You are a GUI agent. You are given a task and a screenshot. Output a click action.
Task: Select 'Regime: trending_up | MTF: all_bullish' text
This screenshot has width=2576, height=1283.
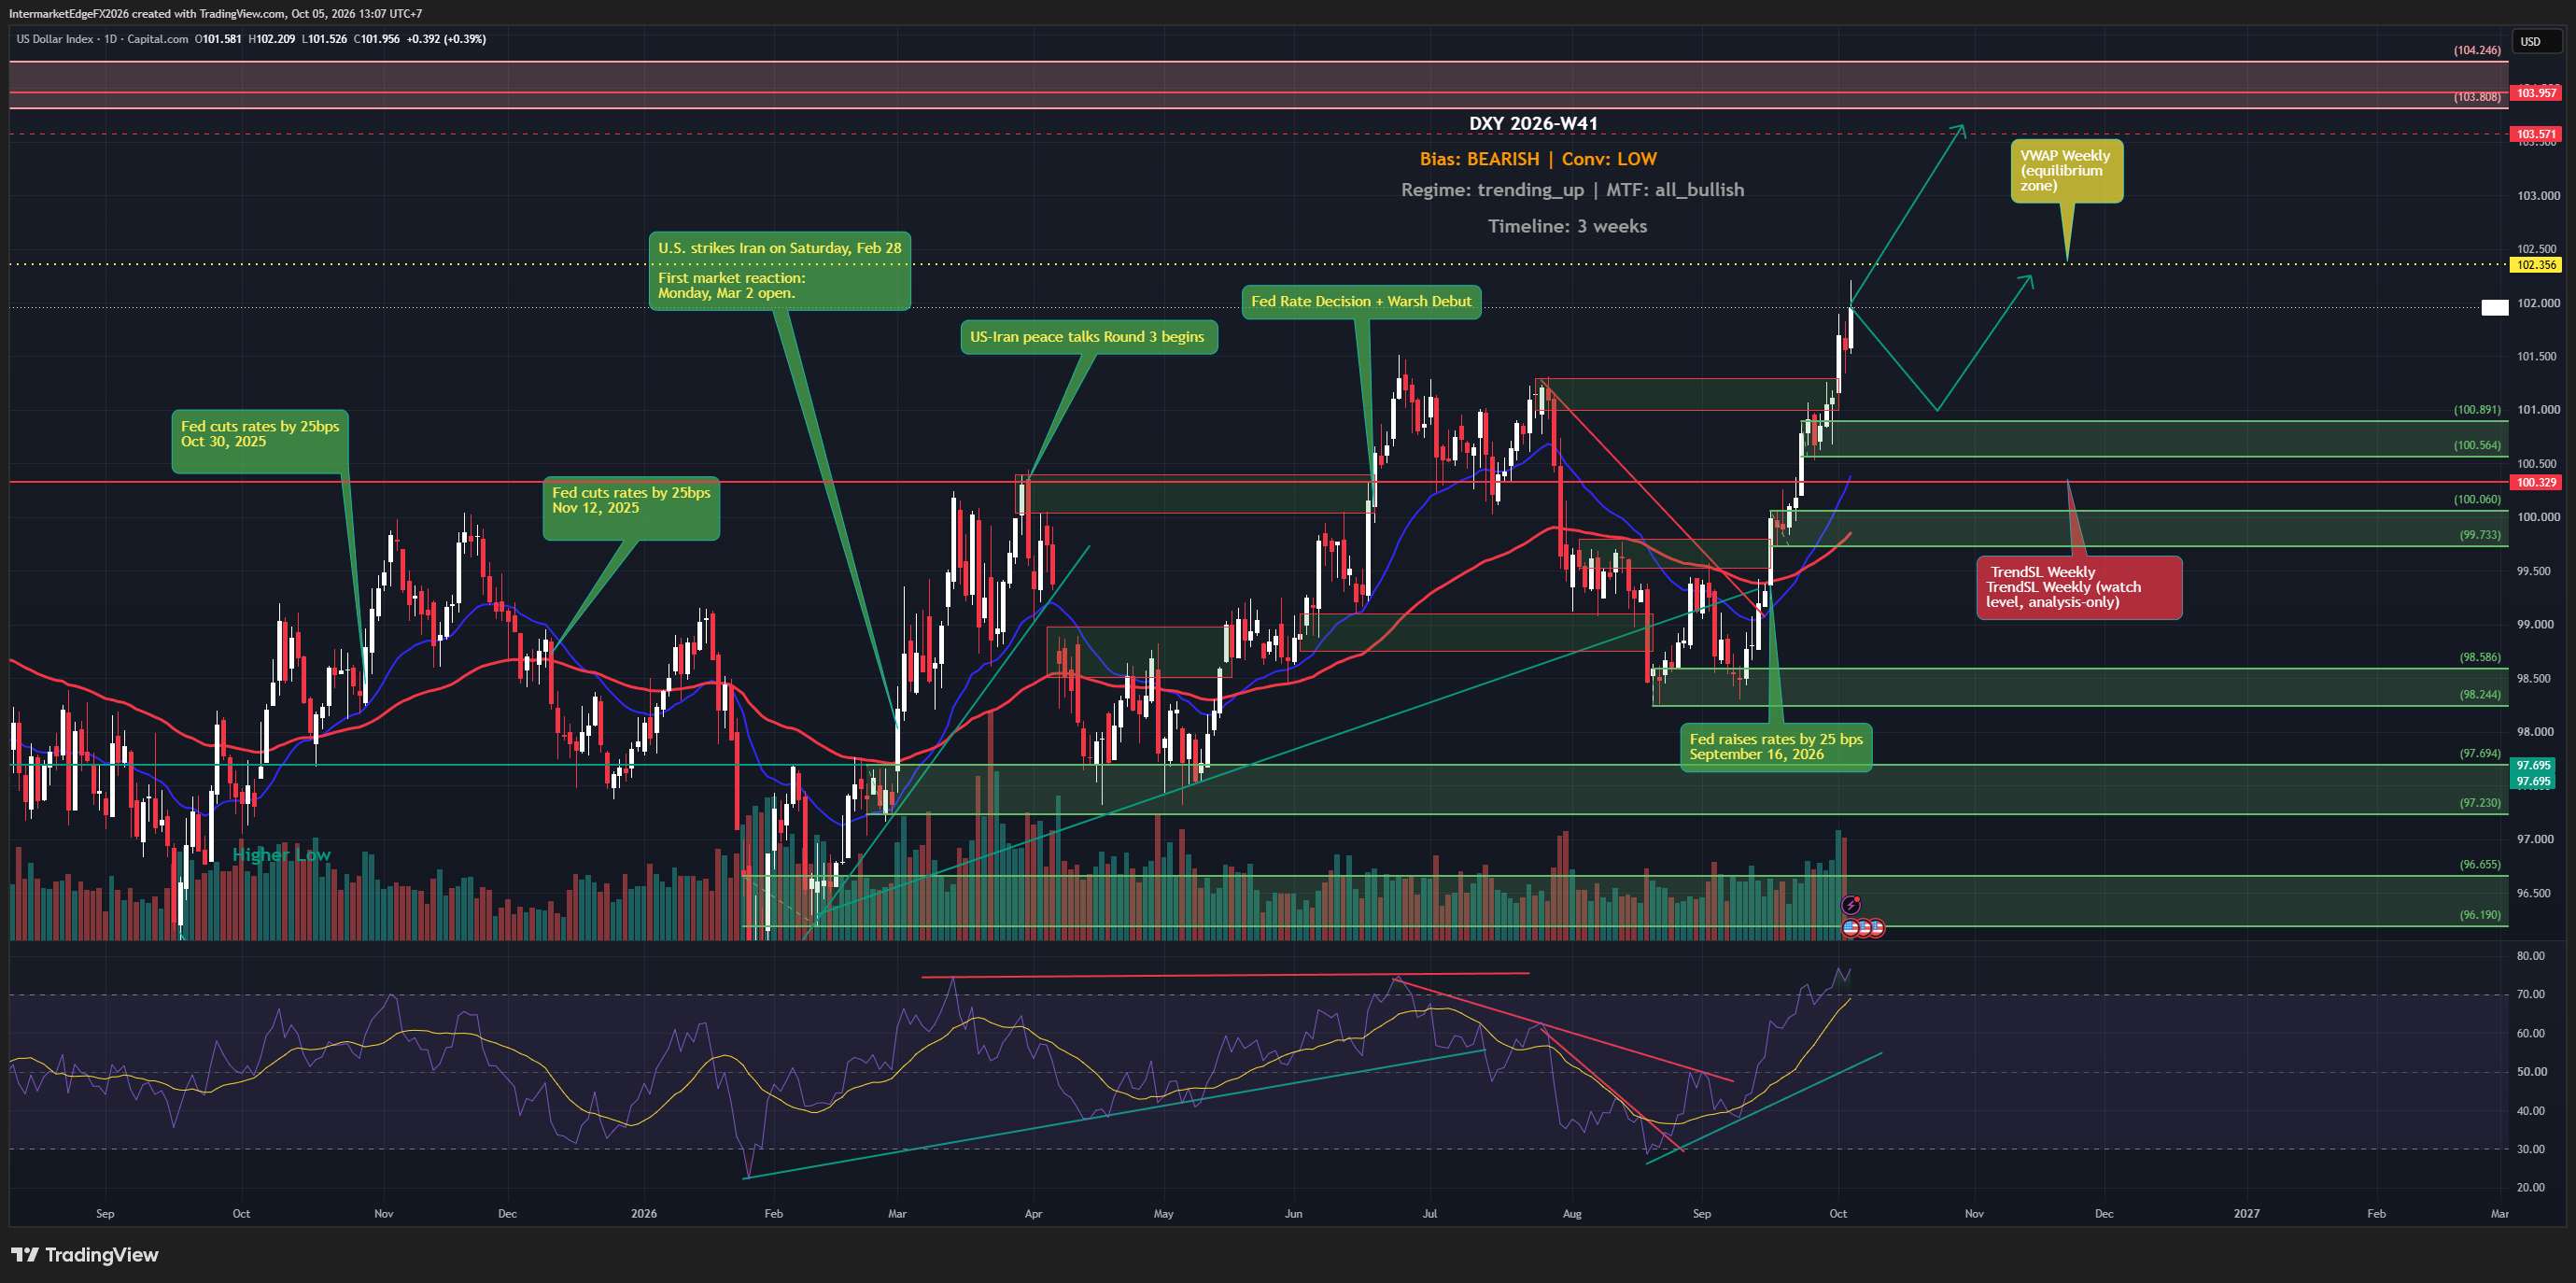pyautogui.click(x=1572, y=190)
